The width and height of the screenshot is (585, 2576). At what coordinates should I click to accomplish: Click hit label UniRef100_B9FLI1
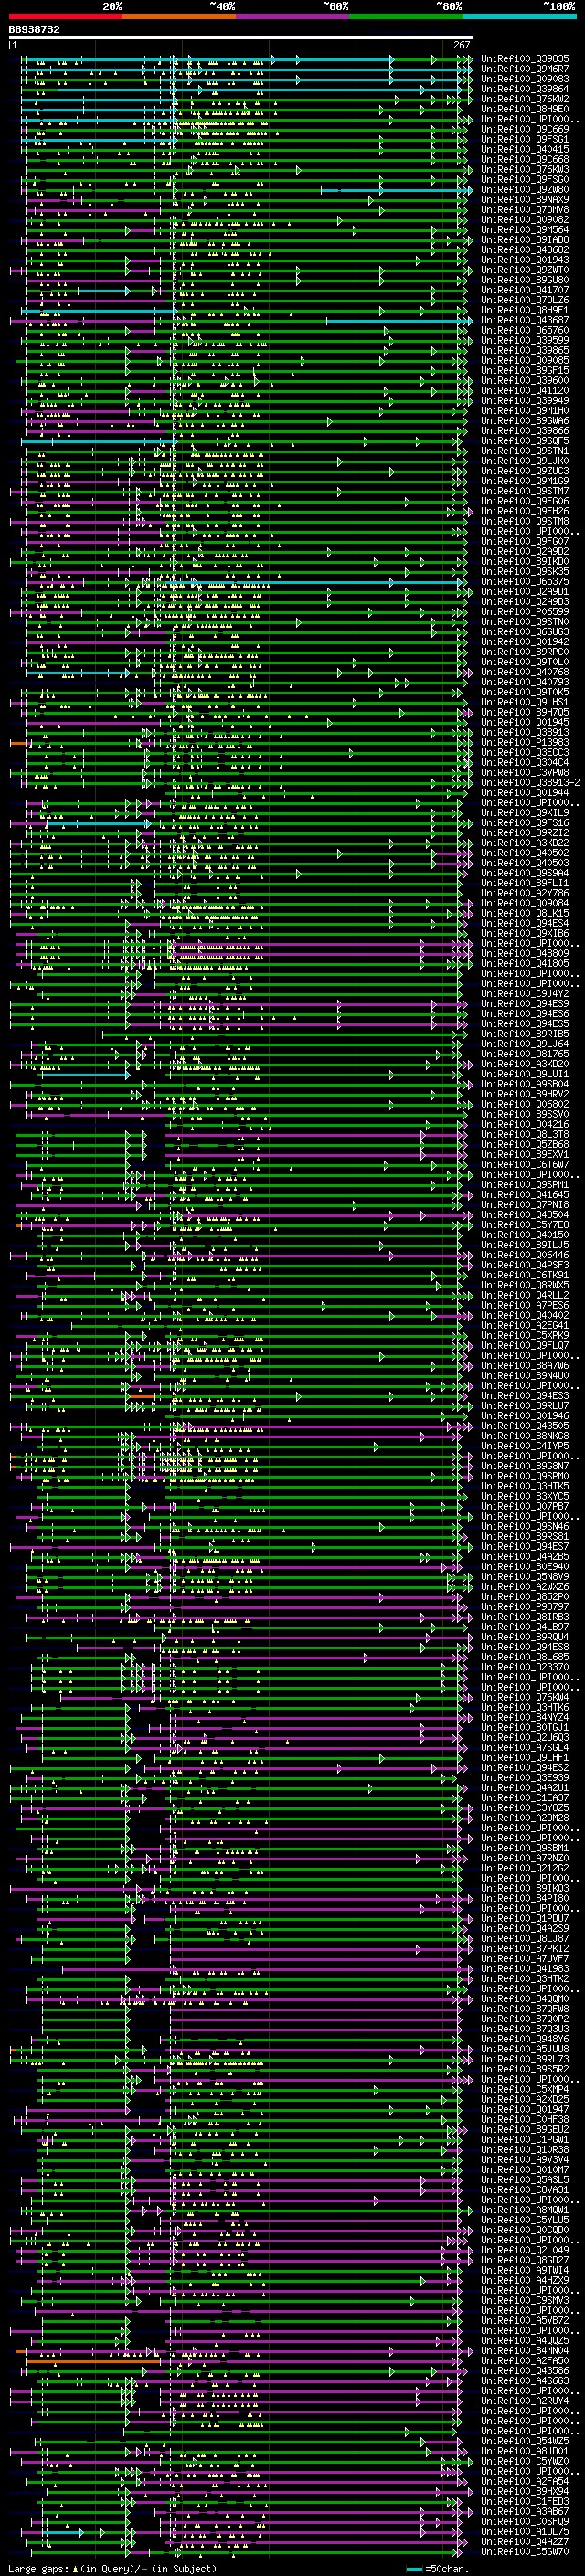[525, 883]
